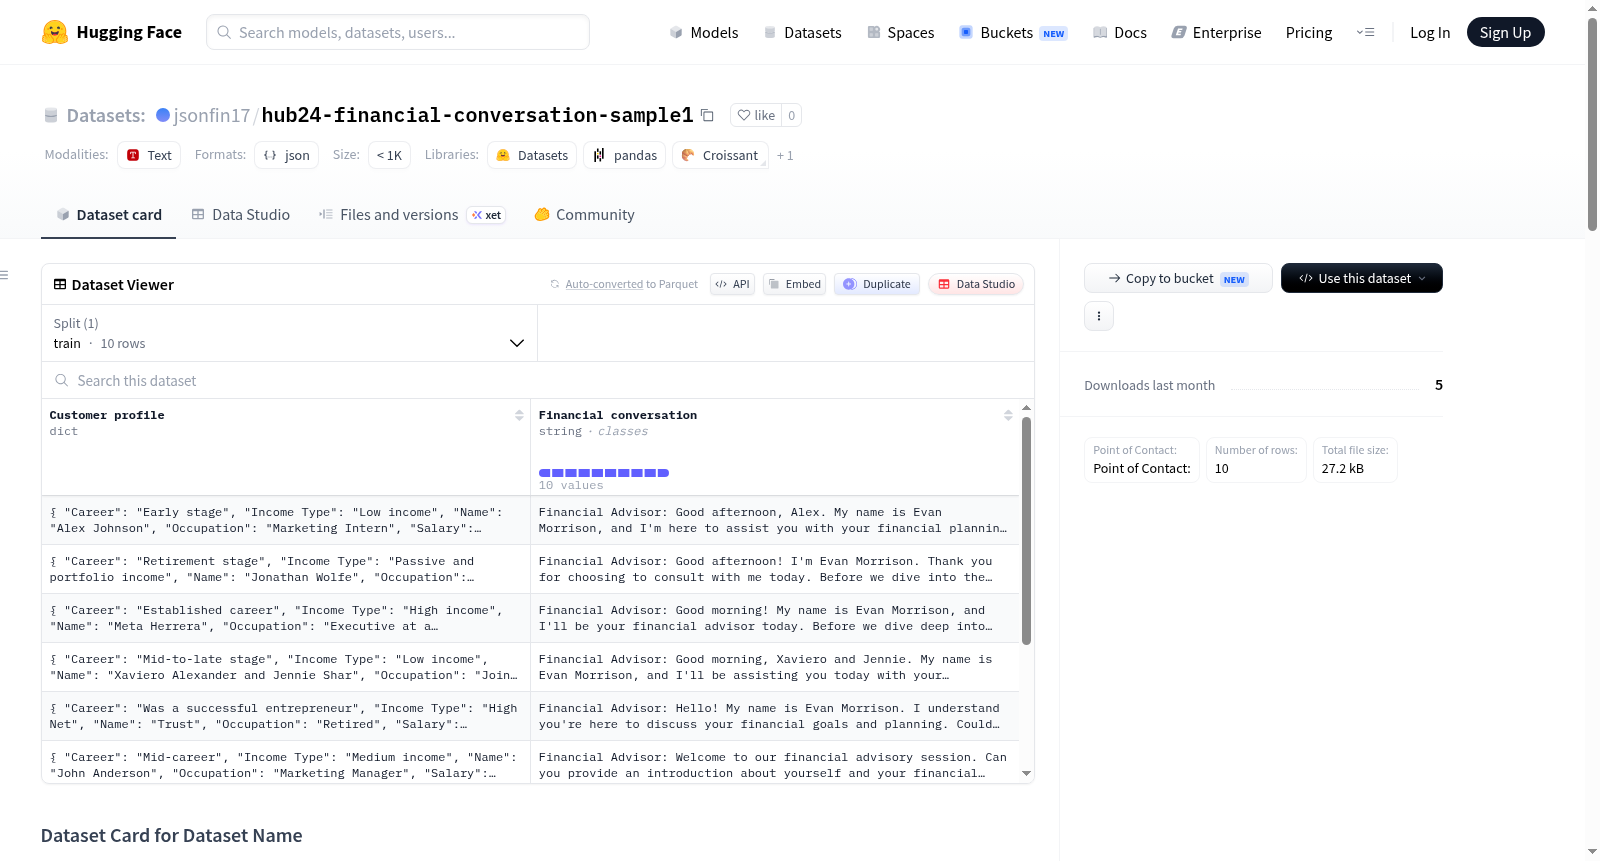Open Buckets in the navigation

(x=1013, y=32)
